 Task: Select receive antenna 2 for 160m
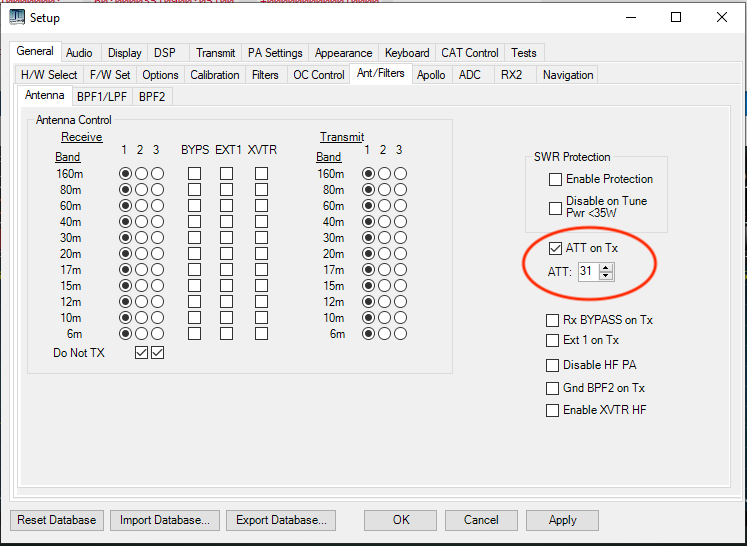pyautogui.click(x=141, y=174)
